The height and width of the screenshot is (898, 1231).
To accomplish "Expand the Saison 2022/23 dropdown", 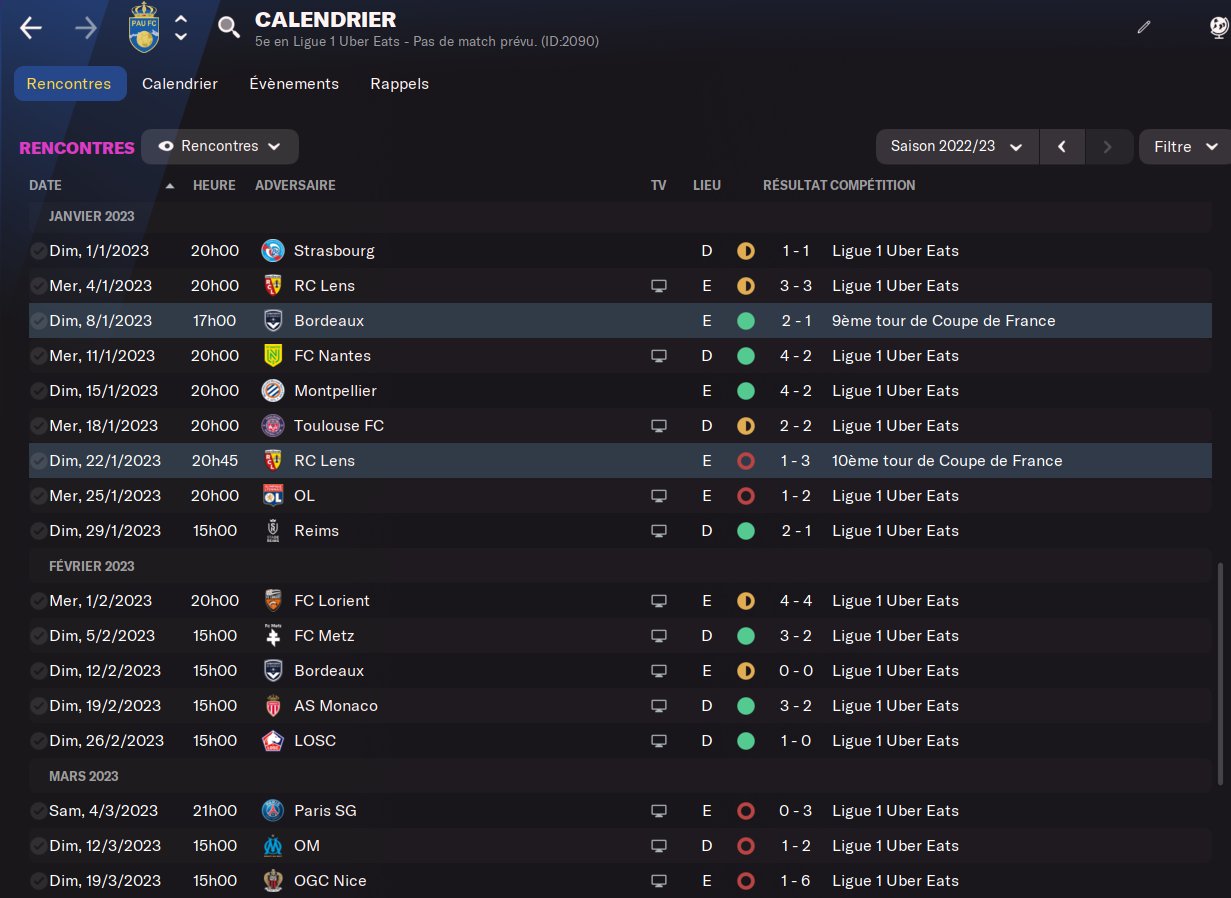I will tap(957, 147).
